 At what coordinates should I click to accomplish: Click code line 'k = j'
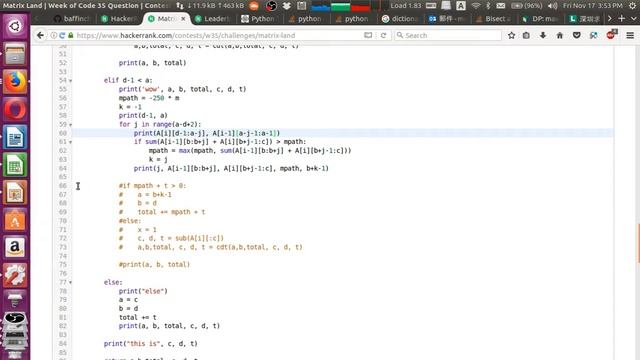(158, 160)
